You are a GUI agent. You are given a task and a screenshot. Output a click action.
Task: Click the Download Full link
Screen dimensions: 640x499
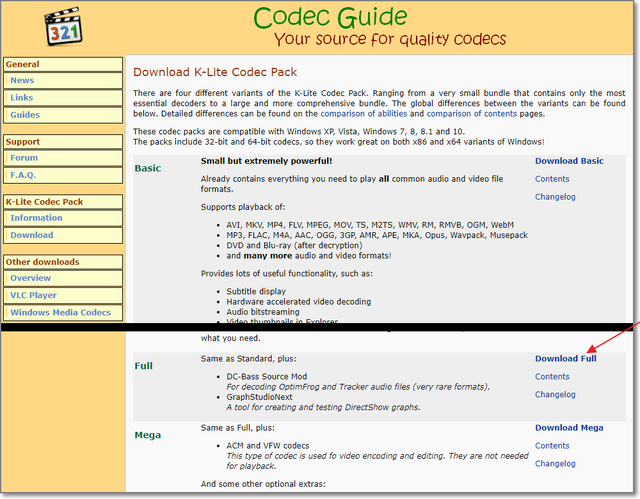click(565, 358)
